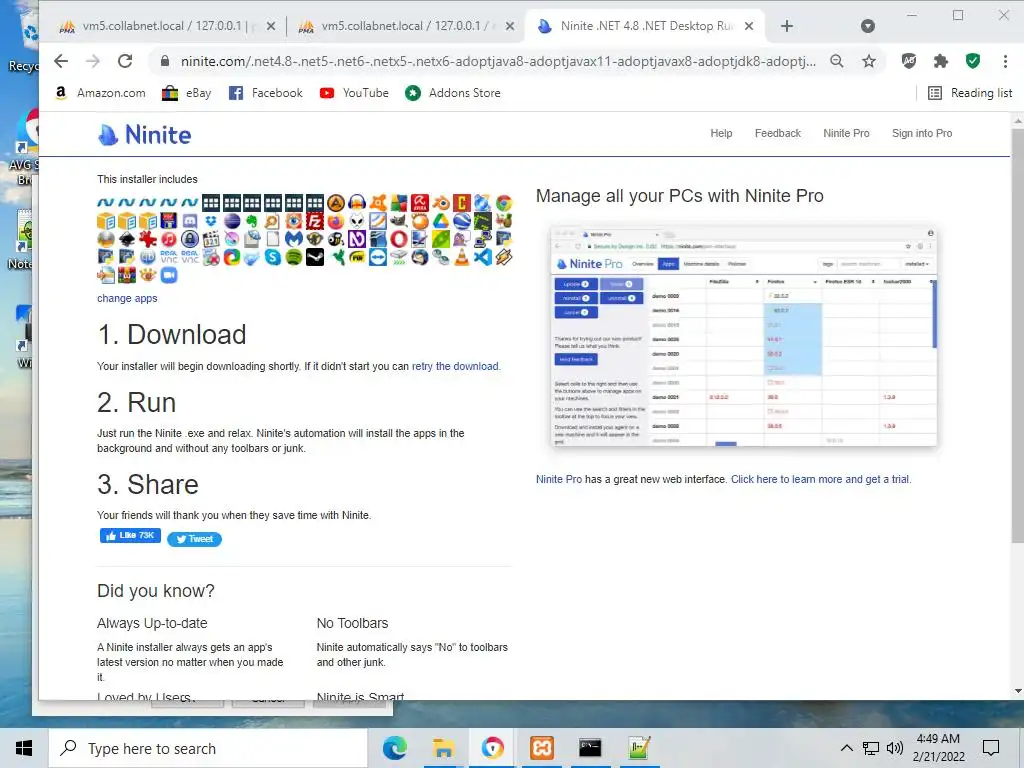Viewport: 1024px width, 768px height.
Task: Click the Audacity headphones icon
Action: tap(357, 202)
